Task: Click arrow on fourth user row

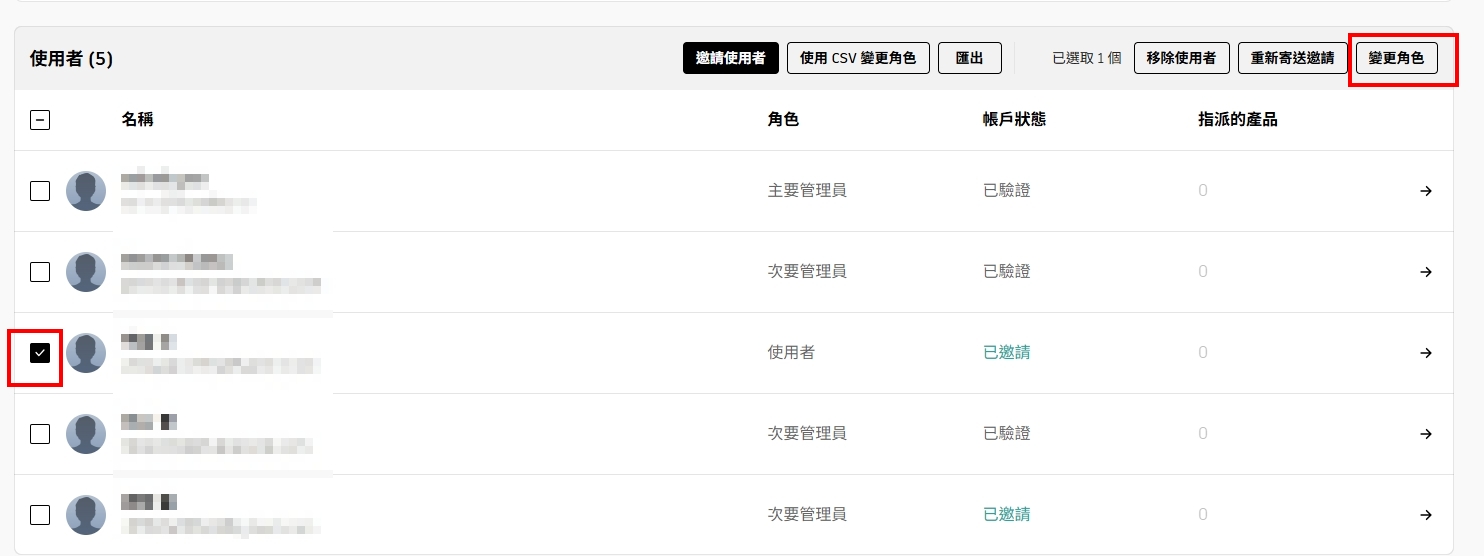Action: click(x=1426, y=434)
